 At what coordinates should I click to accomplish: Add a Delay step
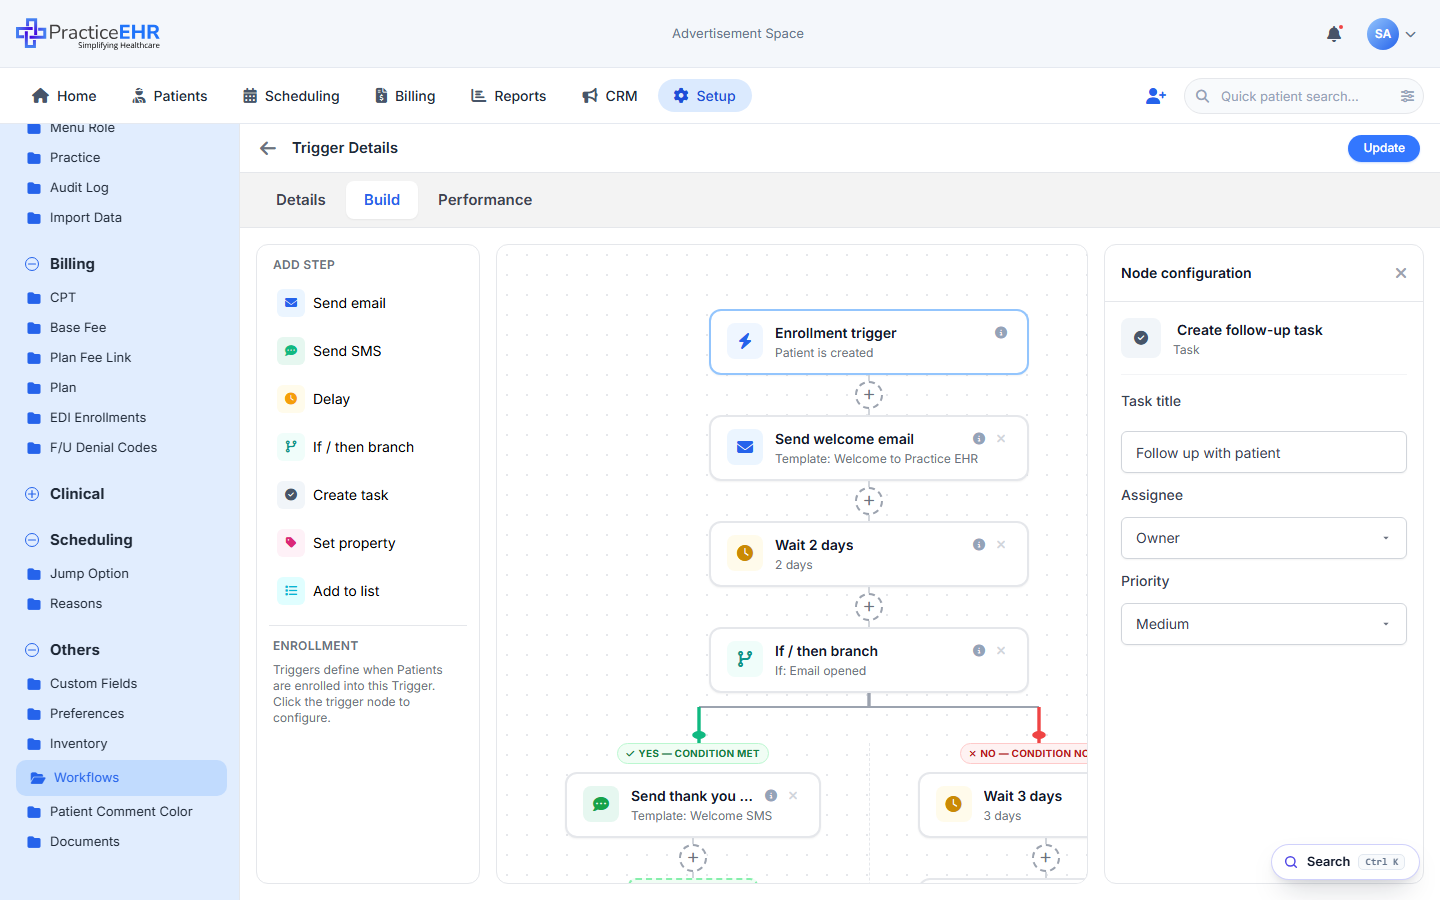point(368,399)
